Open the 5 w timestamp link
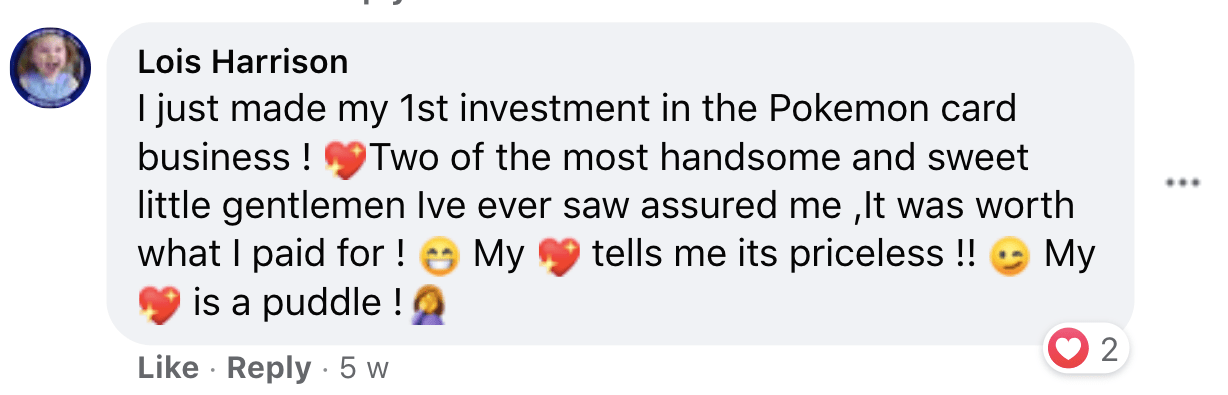Viewport: 1228px width, 395px height. click(364, 368)
